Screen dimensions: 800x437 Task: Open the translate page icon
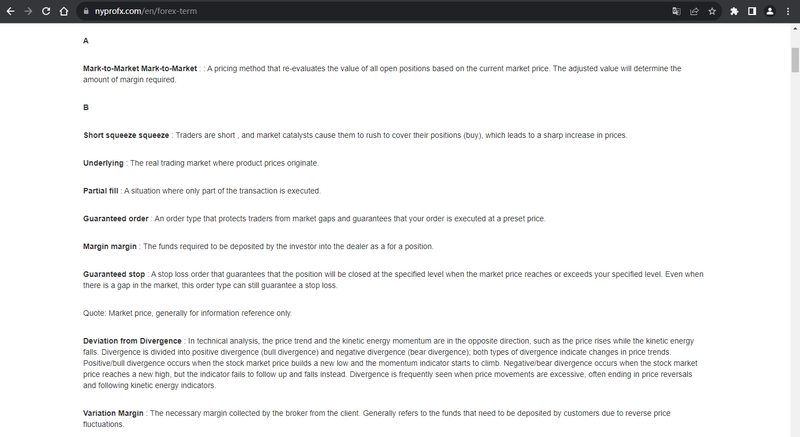tap(676, 11)
